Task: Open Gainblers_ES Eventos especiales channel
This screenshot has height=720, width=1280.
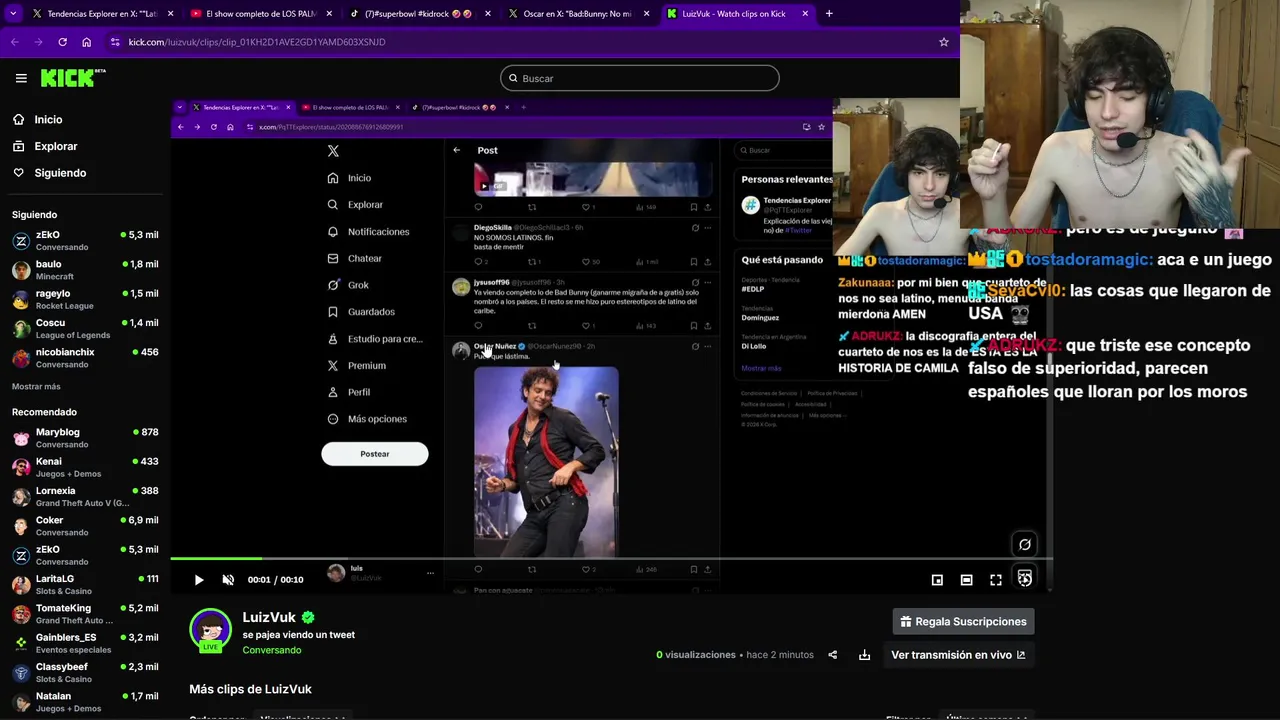Action: (x=85, y=644)
